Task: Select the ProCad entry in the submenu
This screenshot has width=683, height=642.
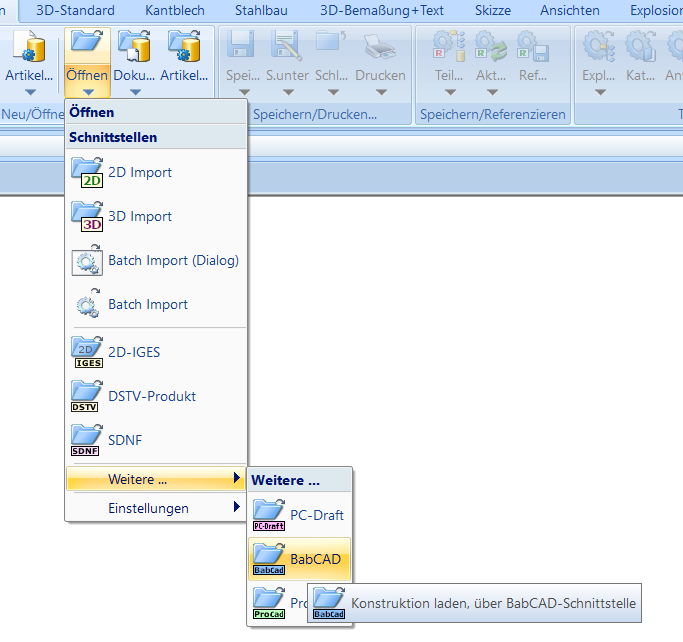Action: [x=278, y=603]
